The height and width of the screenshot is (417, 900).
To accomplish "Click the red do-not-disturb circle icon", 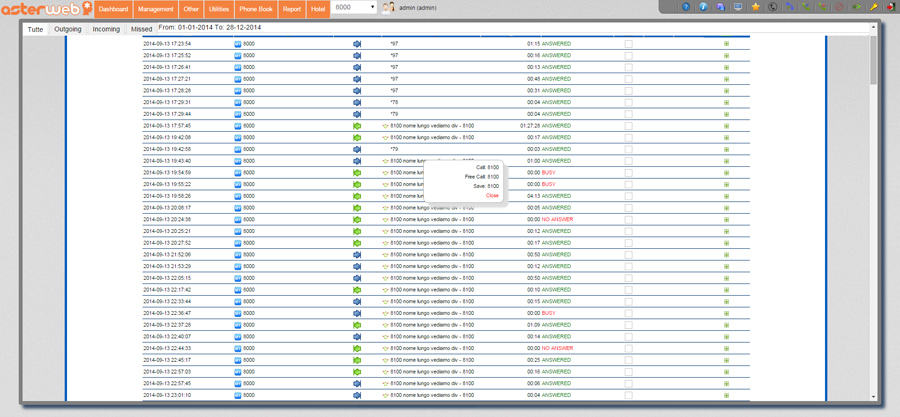I will point(840,7).
